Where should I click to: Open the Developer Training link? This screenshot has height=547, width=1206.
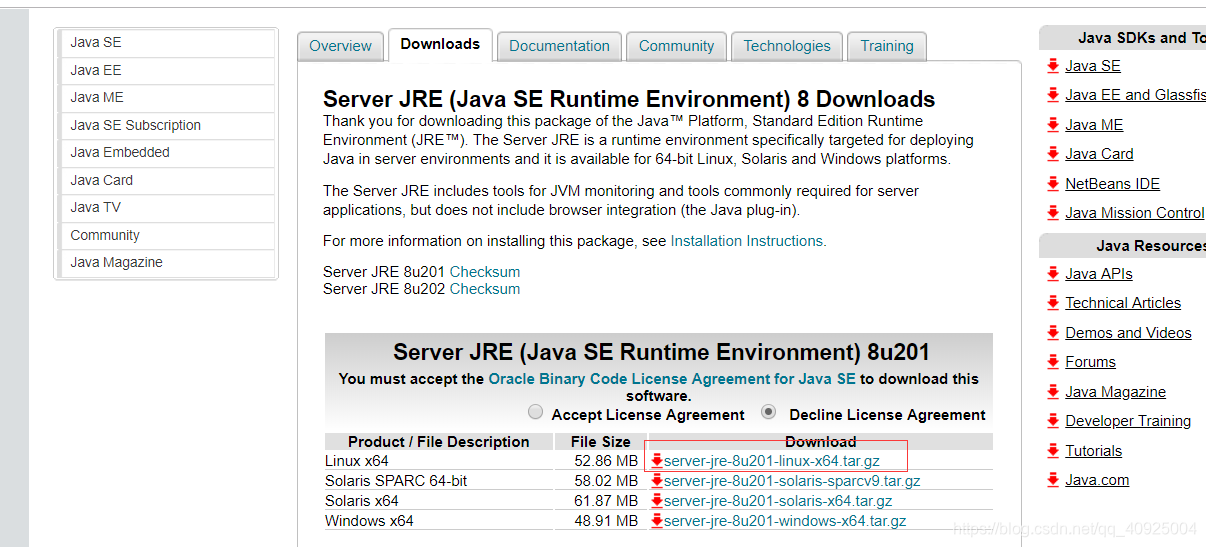coord(1128,421)
